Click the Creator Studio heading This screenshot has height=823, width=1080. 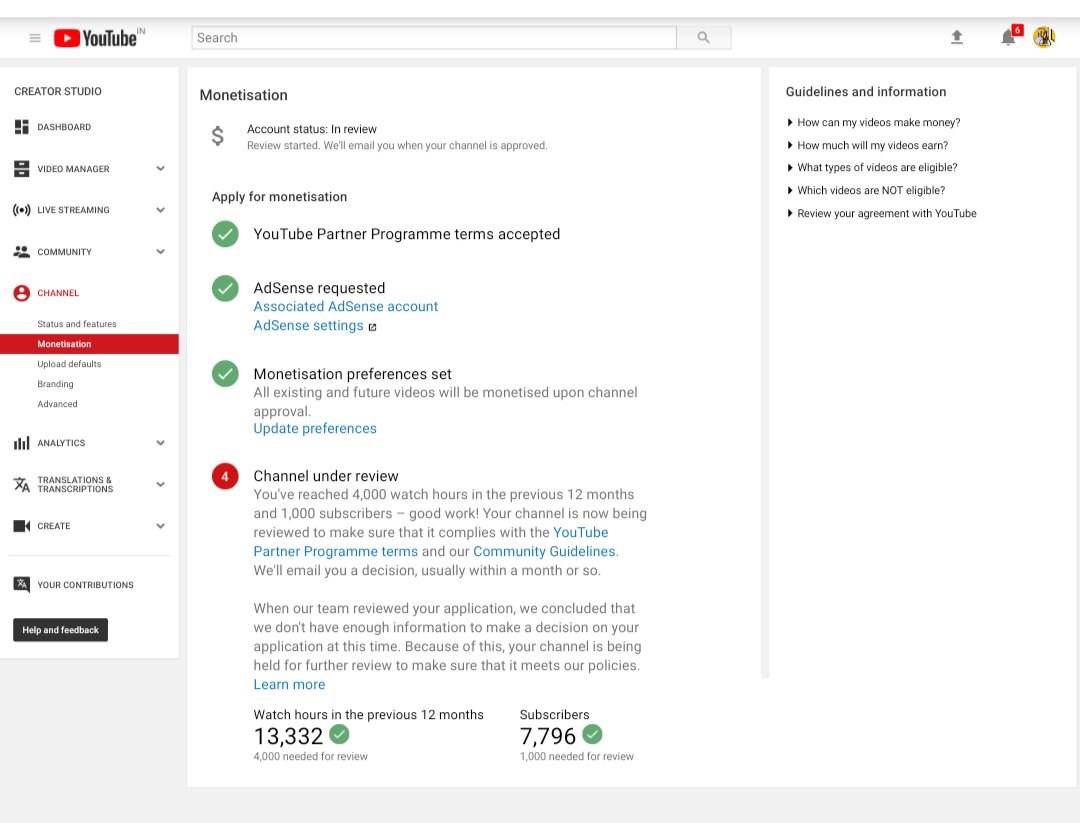click(x=58, y=91)
